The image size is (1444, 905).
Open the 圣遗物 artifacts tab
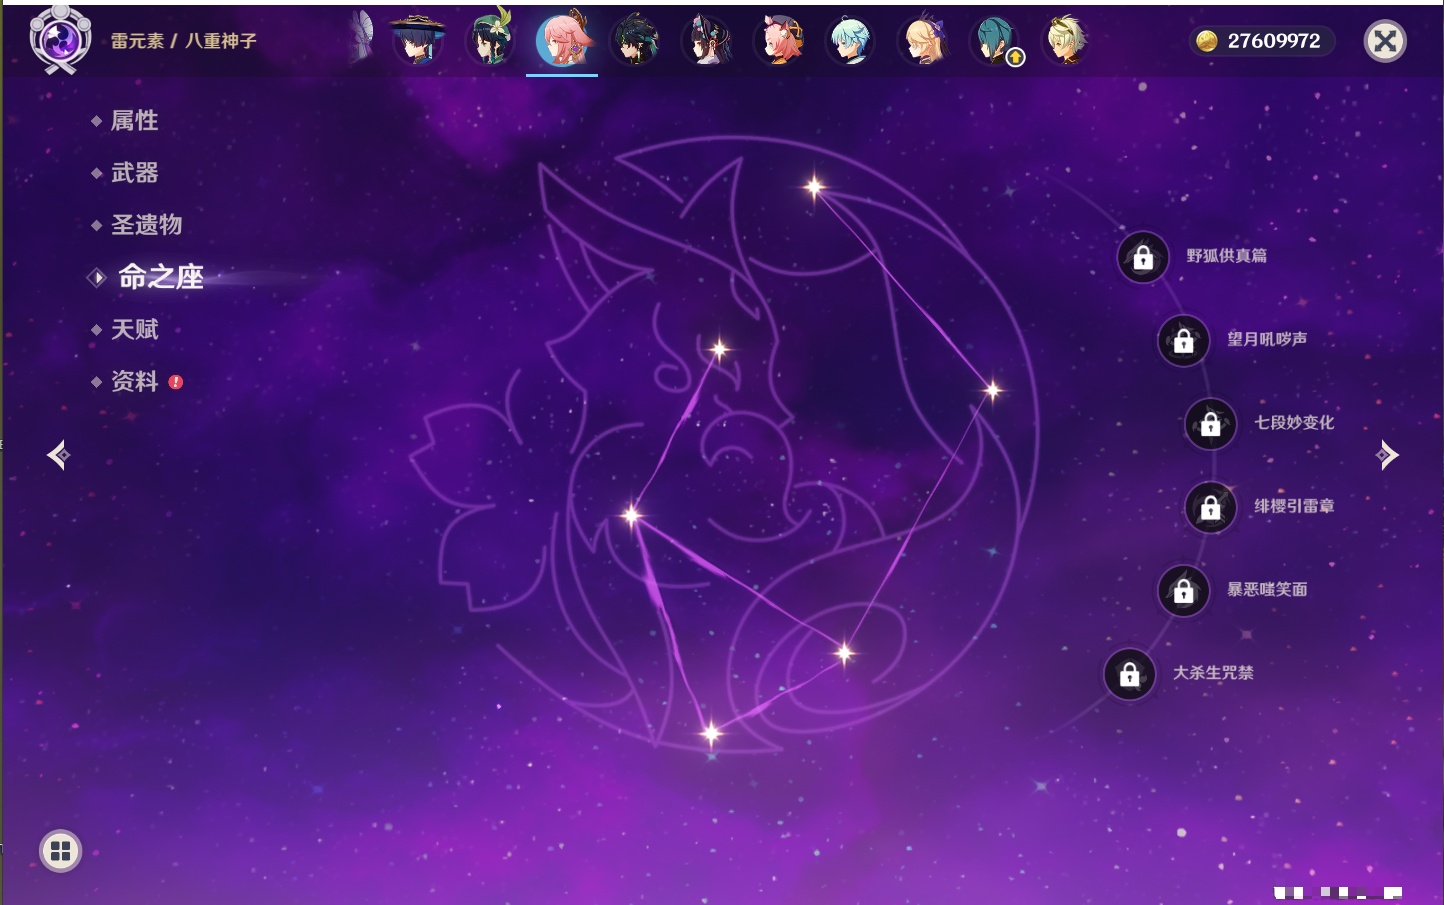[146, 225]
